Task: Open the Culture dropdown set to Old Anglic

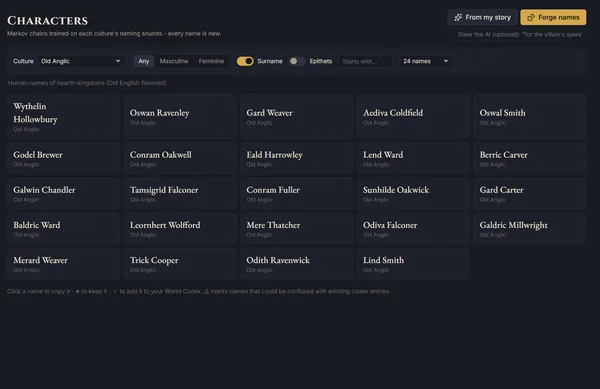Action: tap(81, 61)
